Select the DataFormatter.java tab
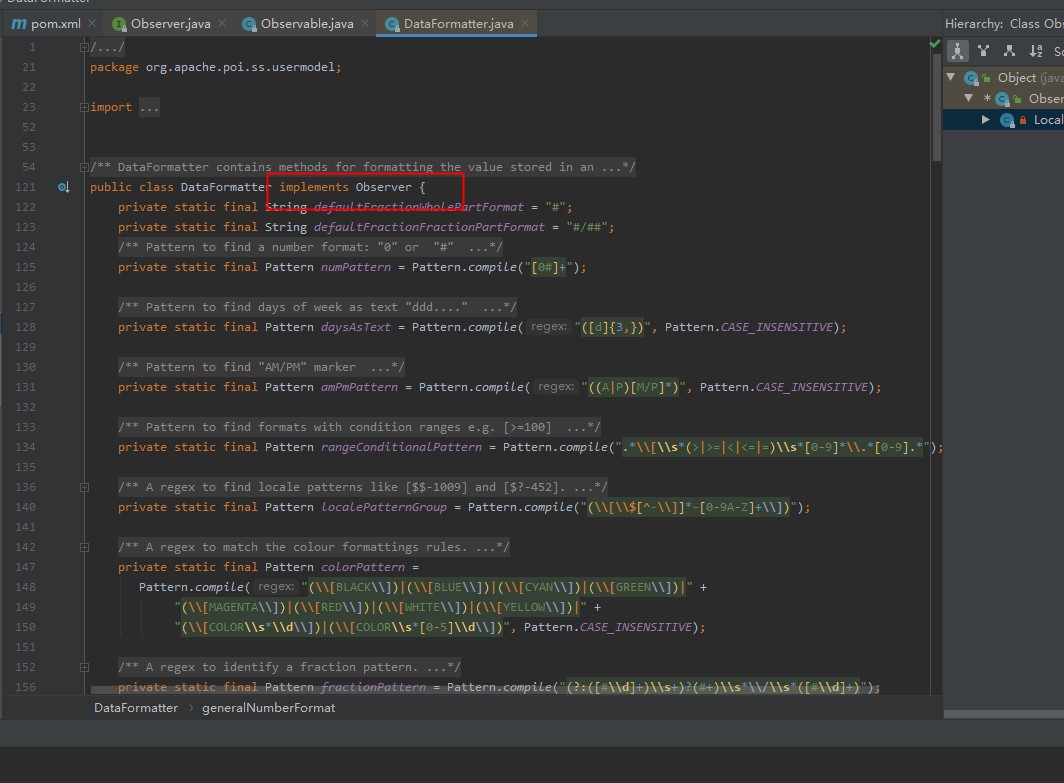This screenshot has width=1064, height=783. 458,24
